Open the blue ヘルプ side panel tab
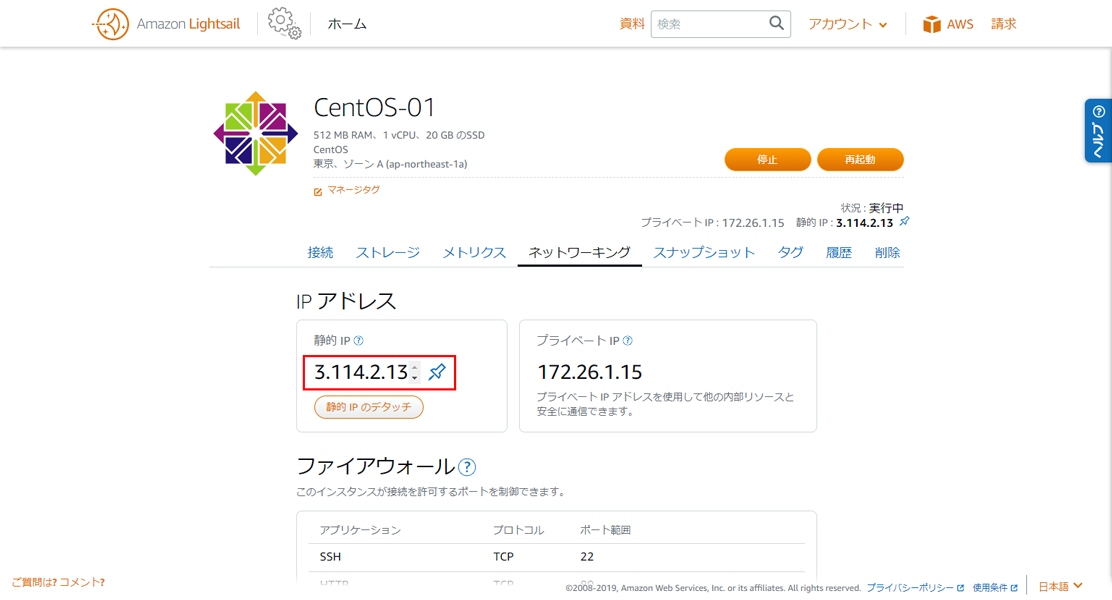 tap(1098, 130)
